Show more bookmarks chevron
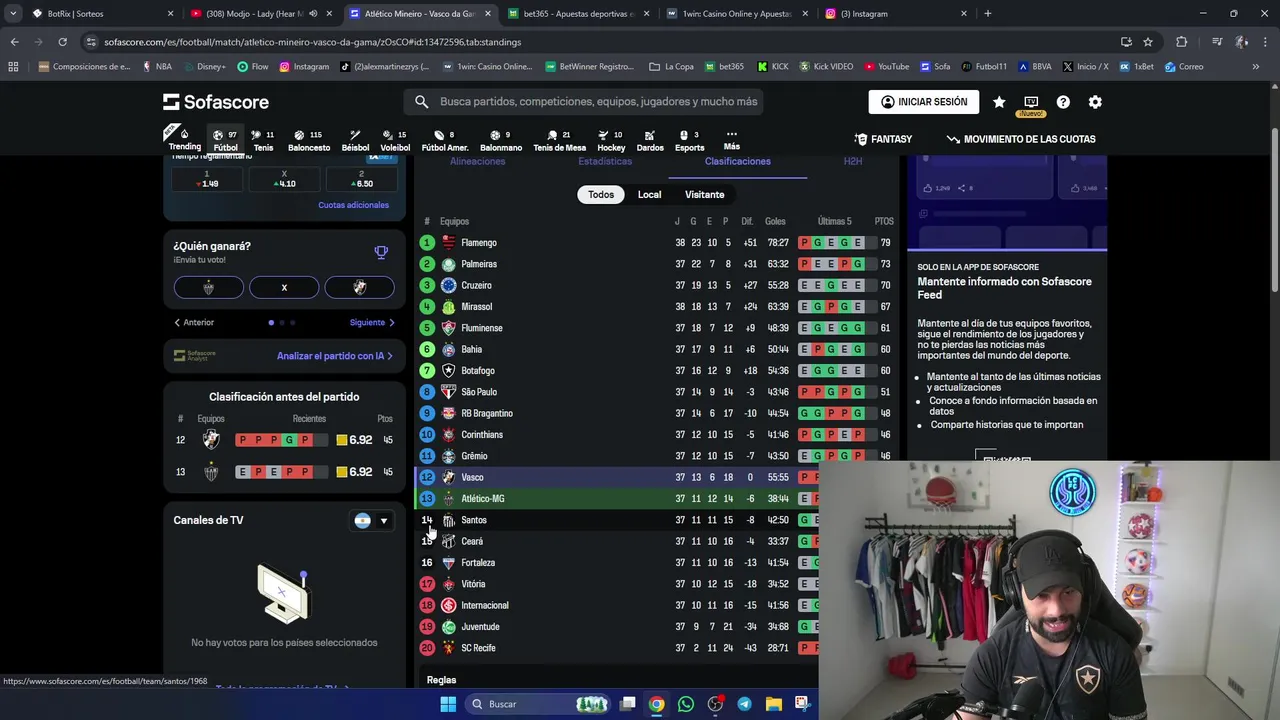Screen dimensions: 1280x720 1256,67
